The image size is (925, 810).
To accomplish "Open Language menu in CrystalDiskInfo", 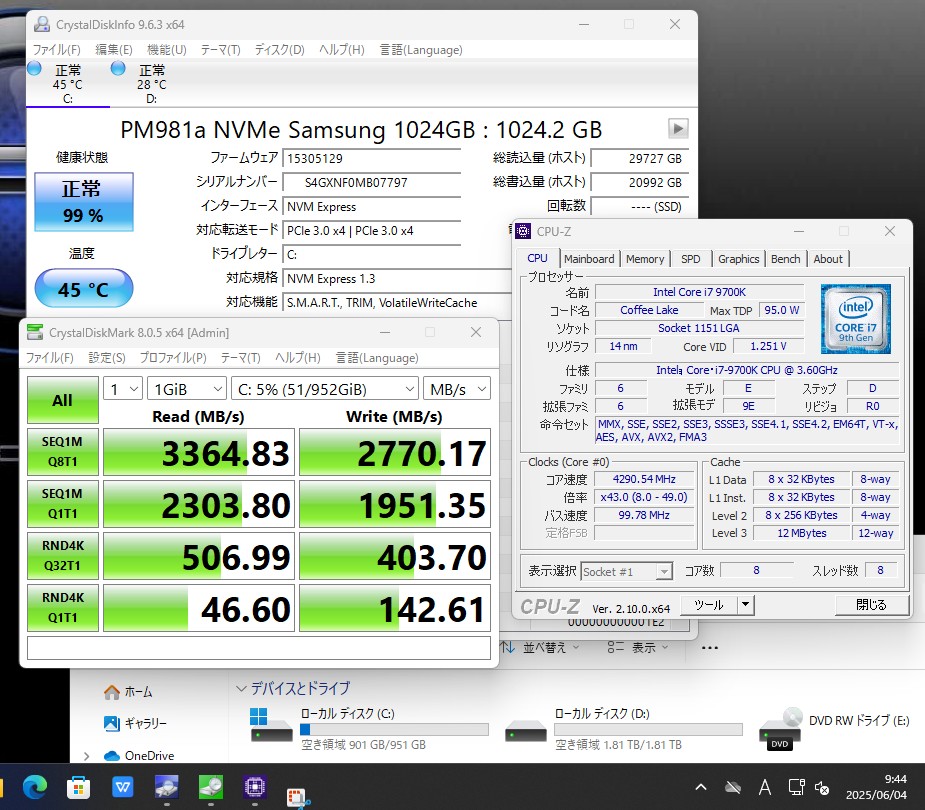I will click(x=421, y=50).
